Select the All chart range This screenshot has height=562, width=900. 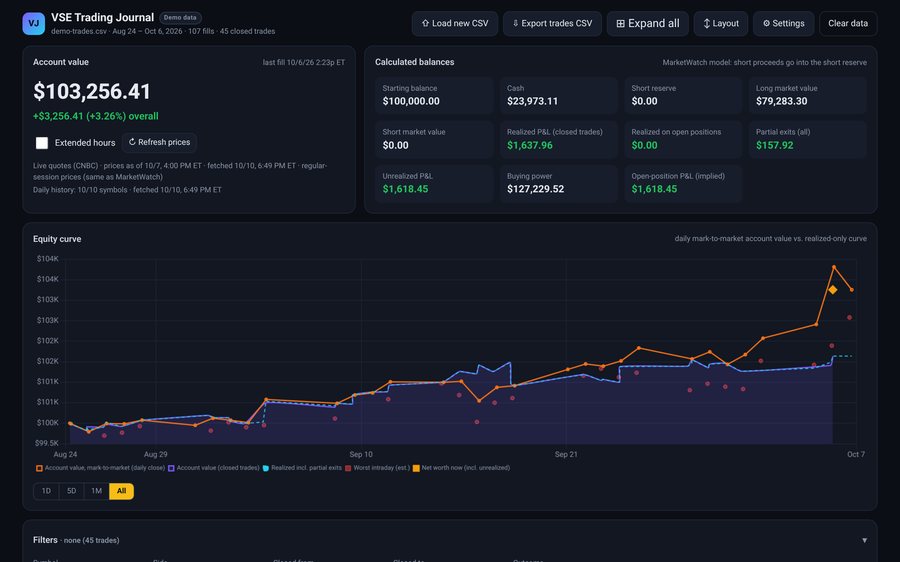[x=121, y=491]
